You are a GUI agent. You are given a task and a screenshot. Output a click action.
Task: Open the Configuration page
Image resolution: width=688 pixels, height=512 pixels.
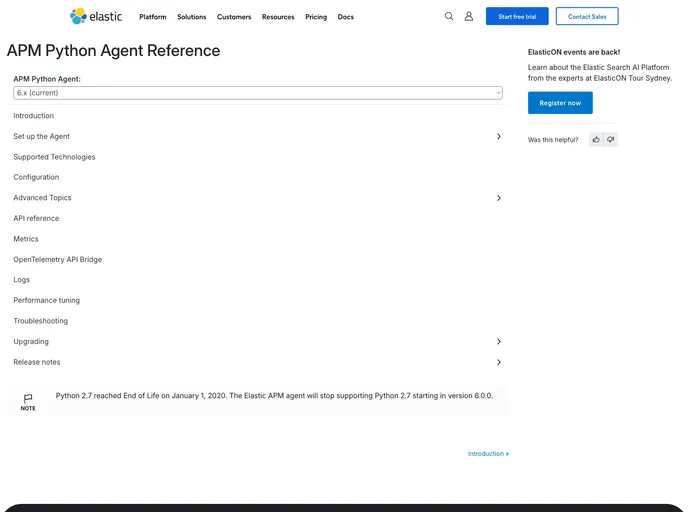coord(36,177)
